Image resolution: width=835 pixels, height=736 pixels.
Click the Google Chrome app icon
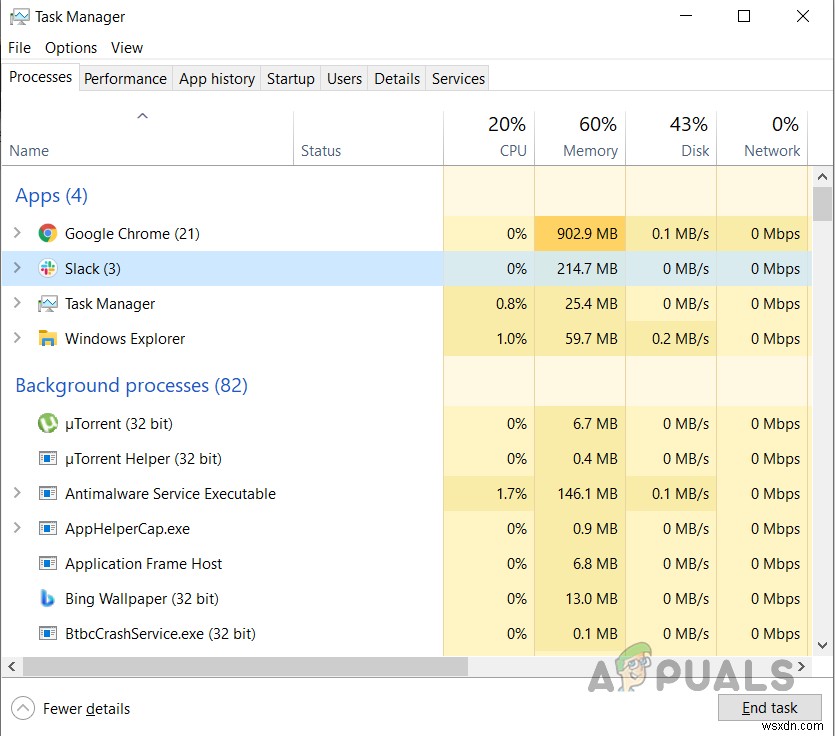click(47, 233)
